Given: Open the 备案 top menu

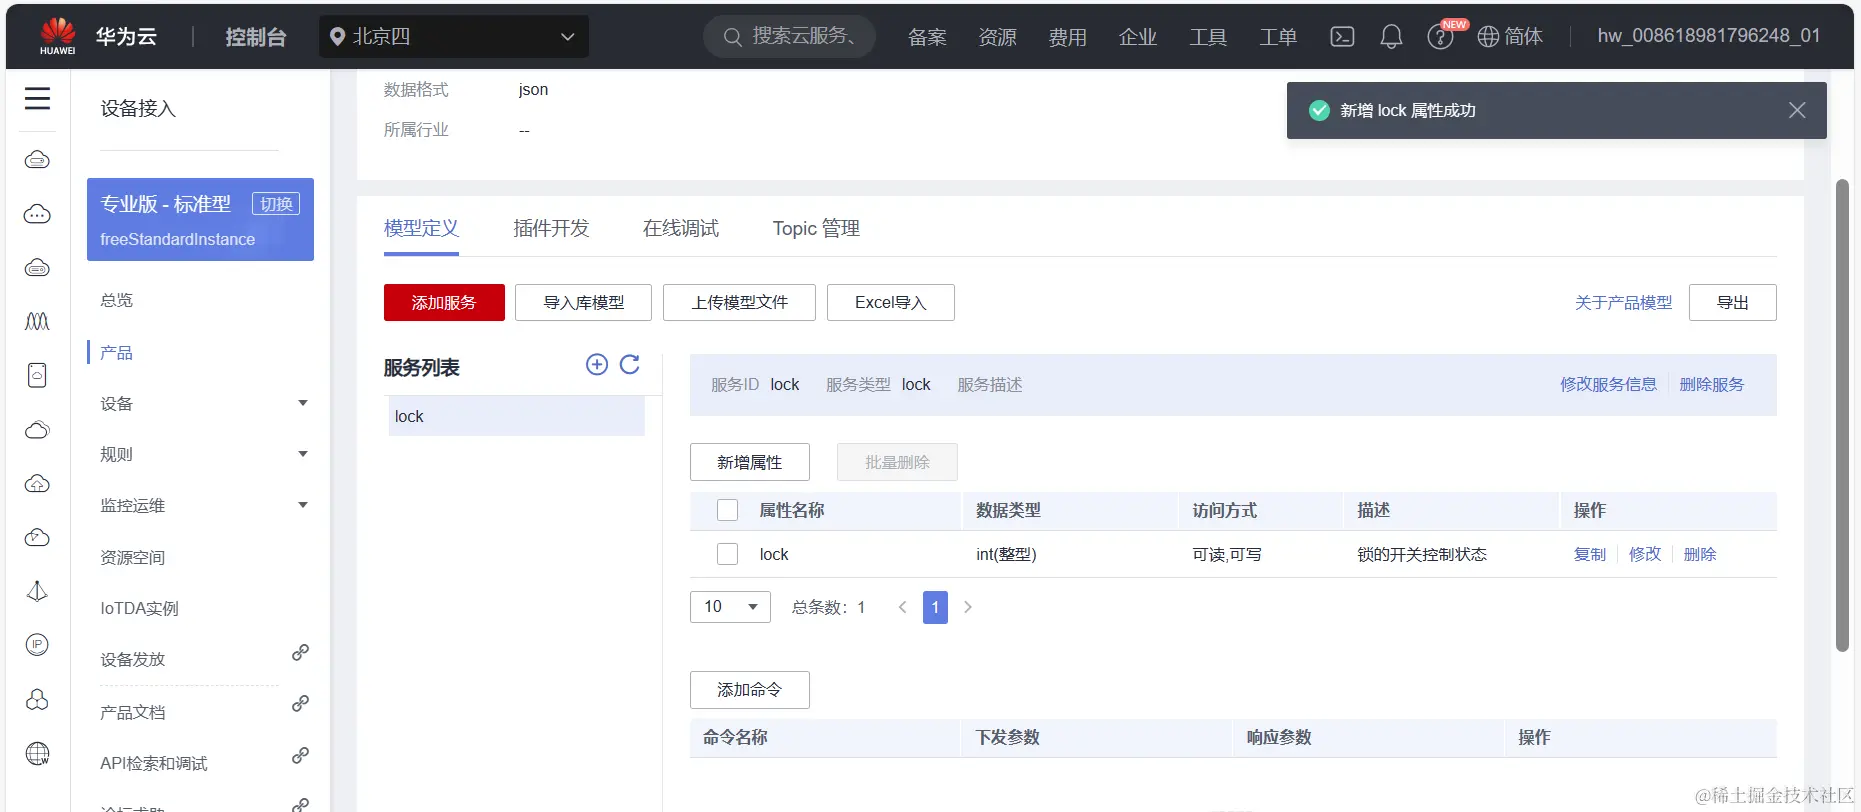Looking at the screenshot, I should pyautogui.click(x=927, y=37).
